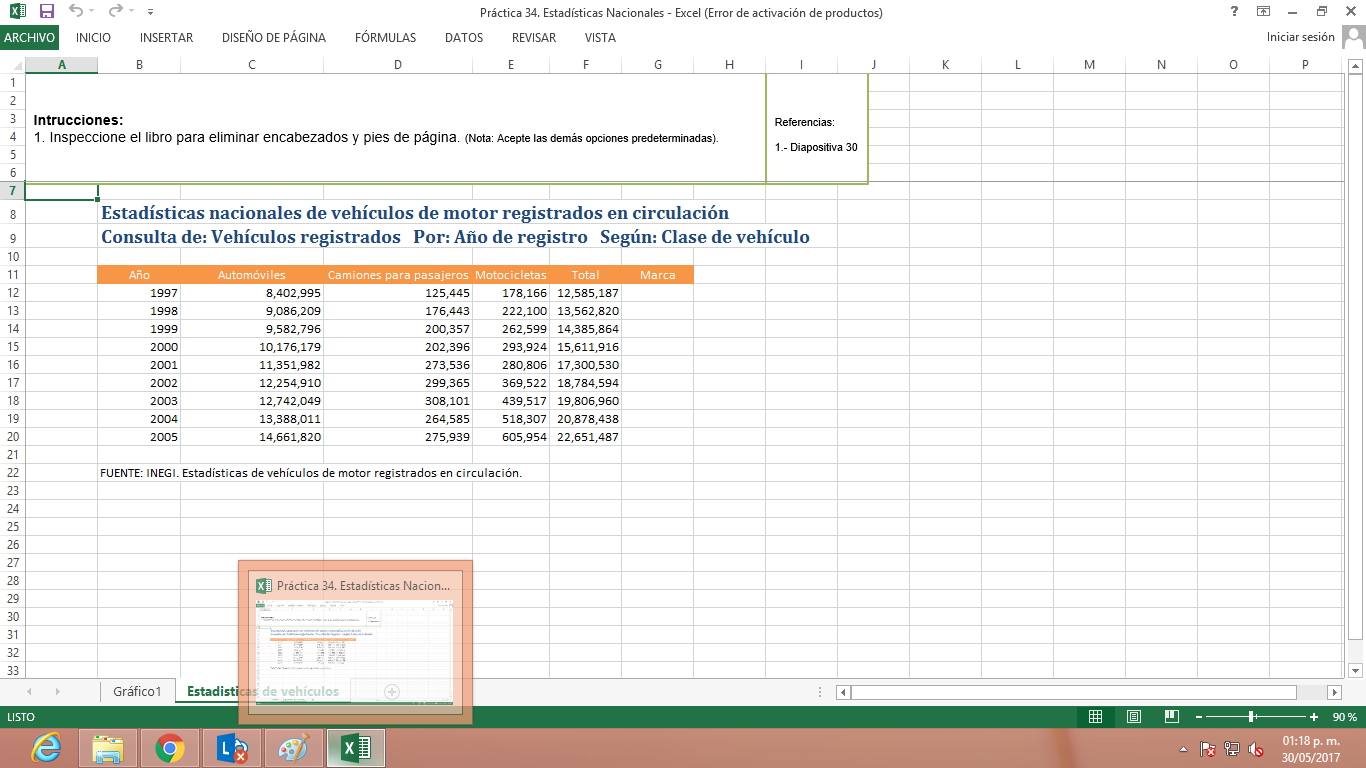
Task: Click the user account avatar icon
Action: (x=1353, y=38)
